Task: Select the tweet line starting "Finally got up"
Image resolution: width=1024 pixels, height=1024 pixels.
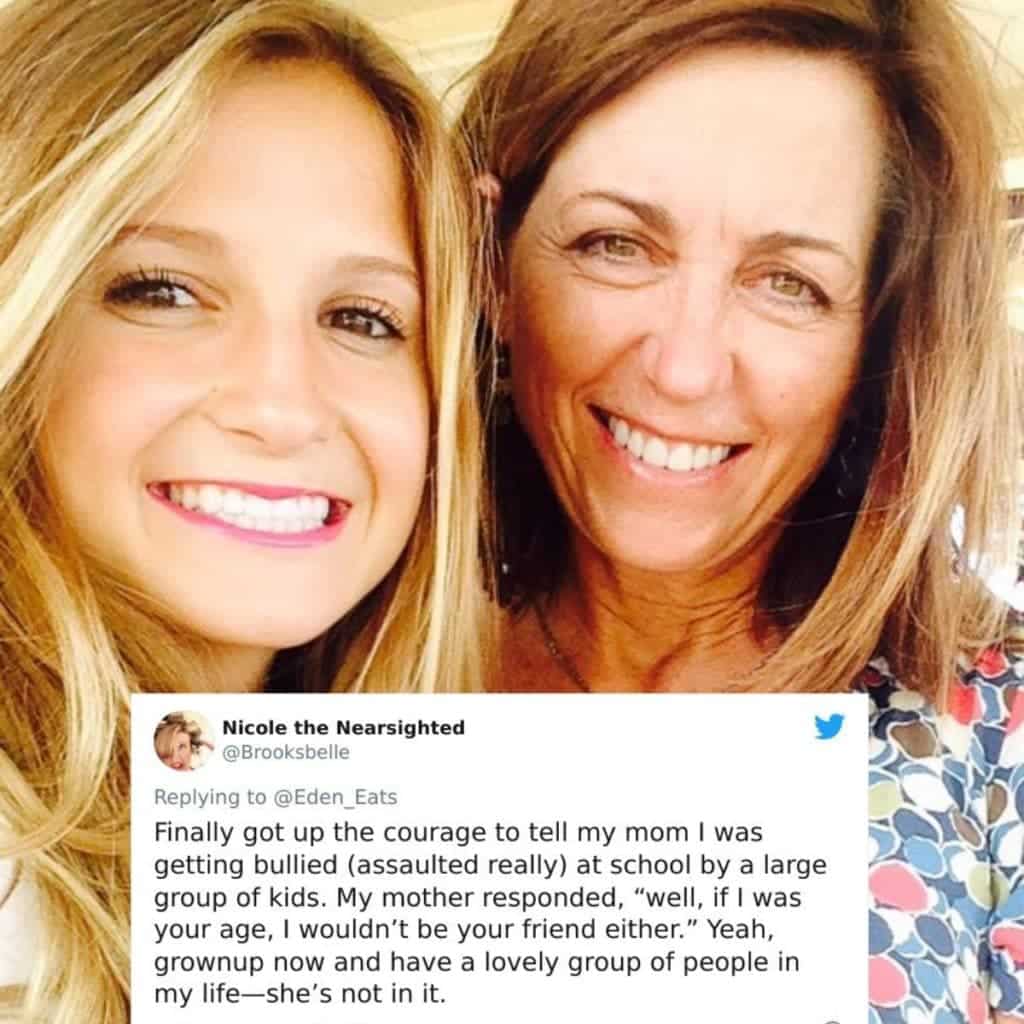Action: point(458,833)
